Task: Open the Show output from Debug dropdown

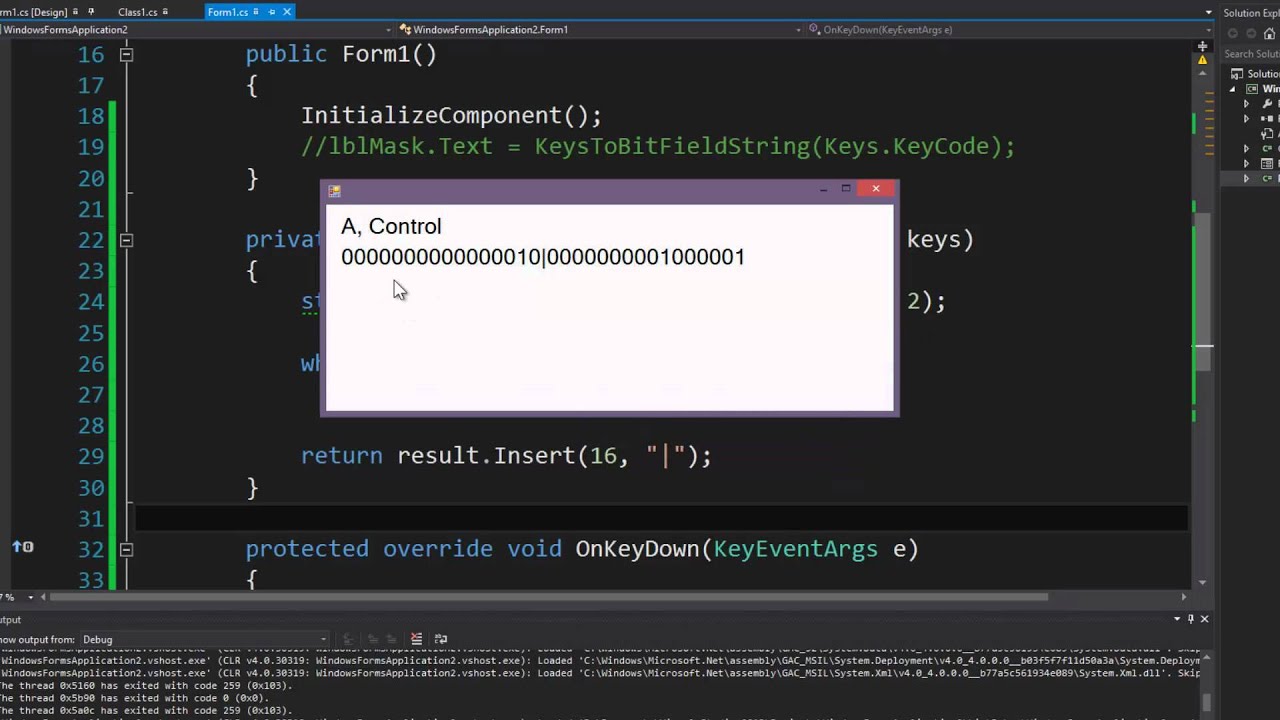Action: pyautogui.click(x=203, y=639)
